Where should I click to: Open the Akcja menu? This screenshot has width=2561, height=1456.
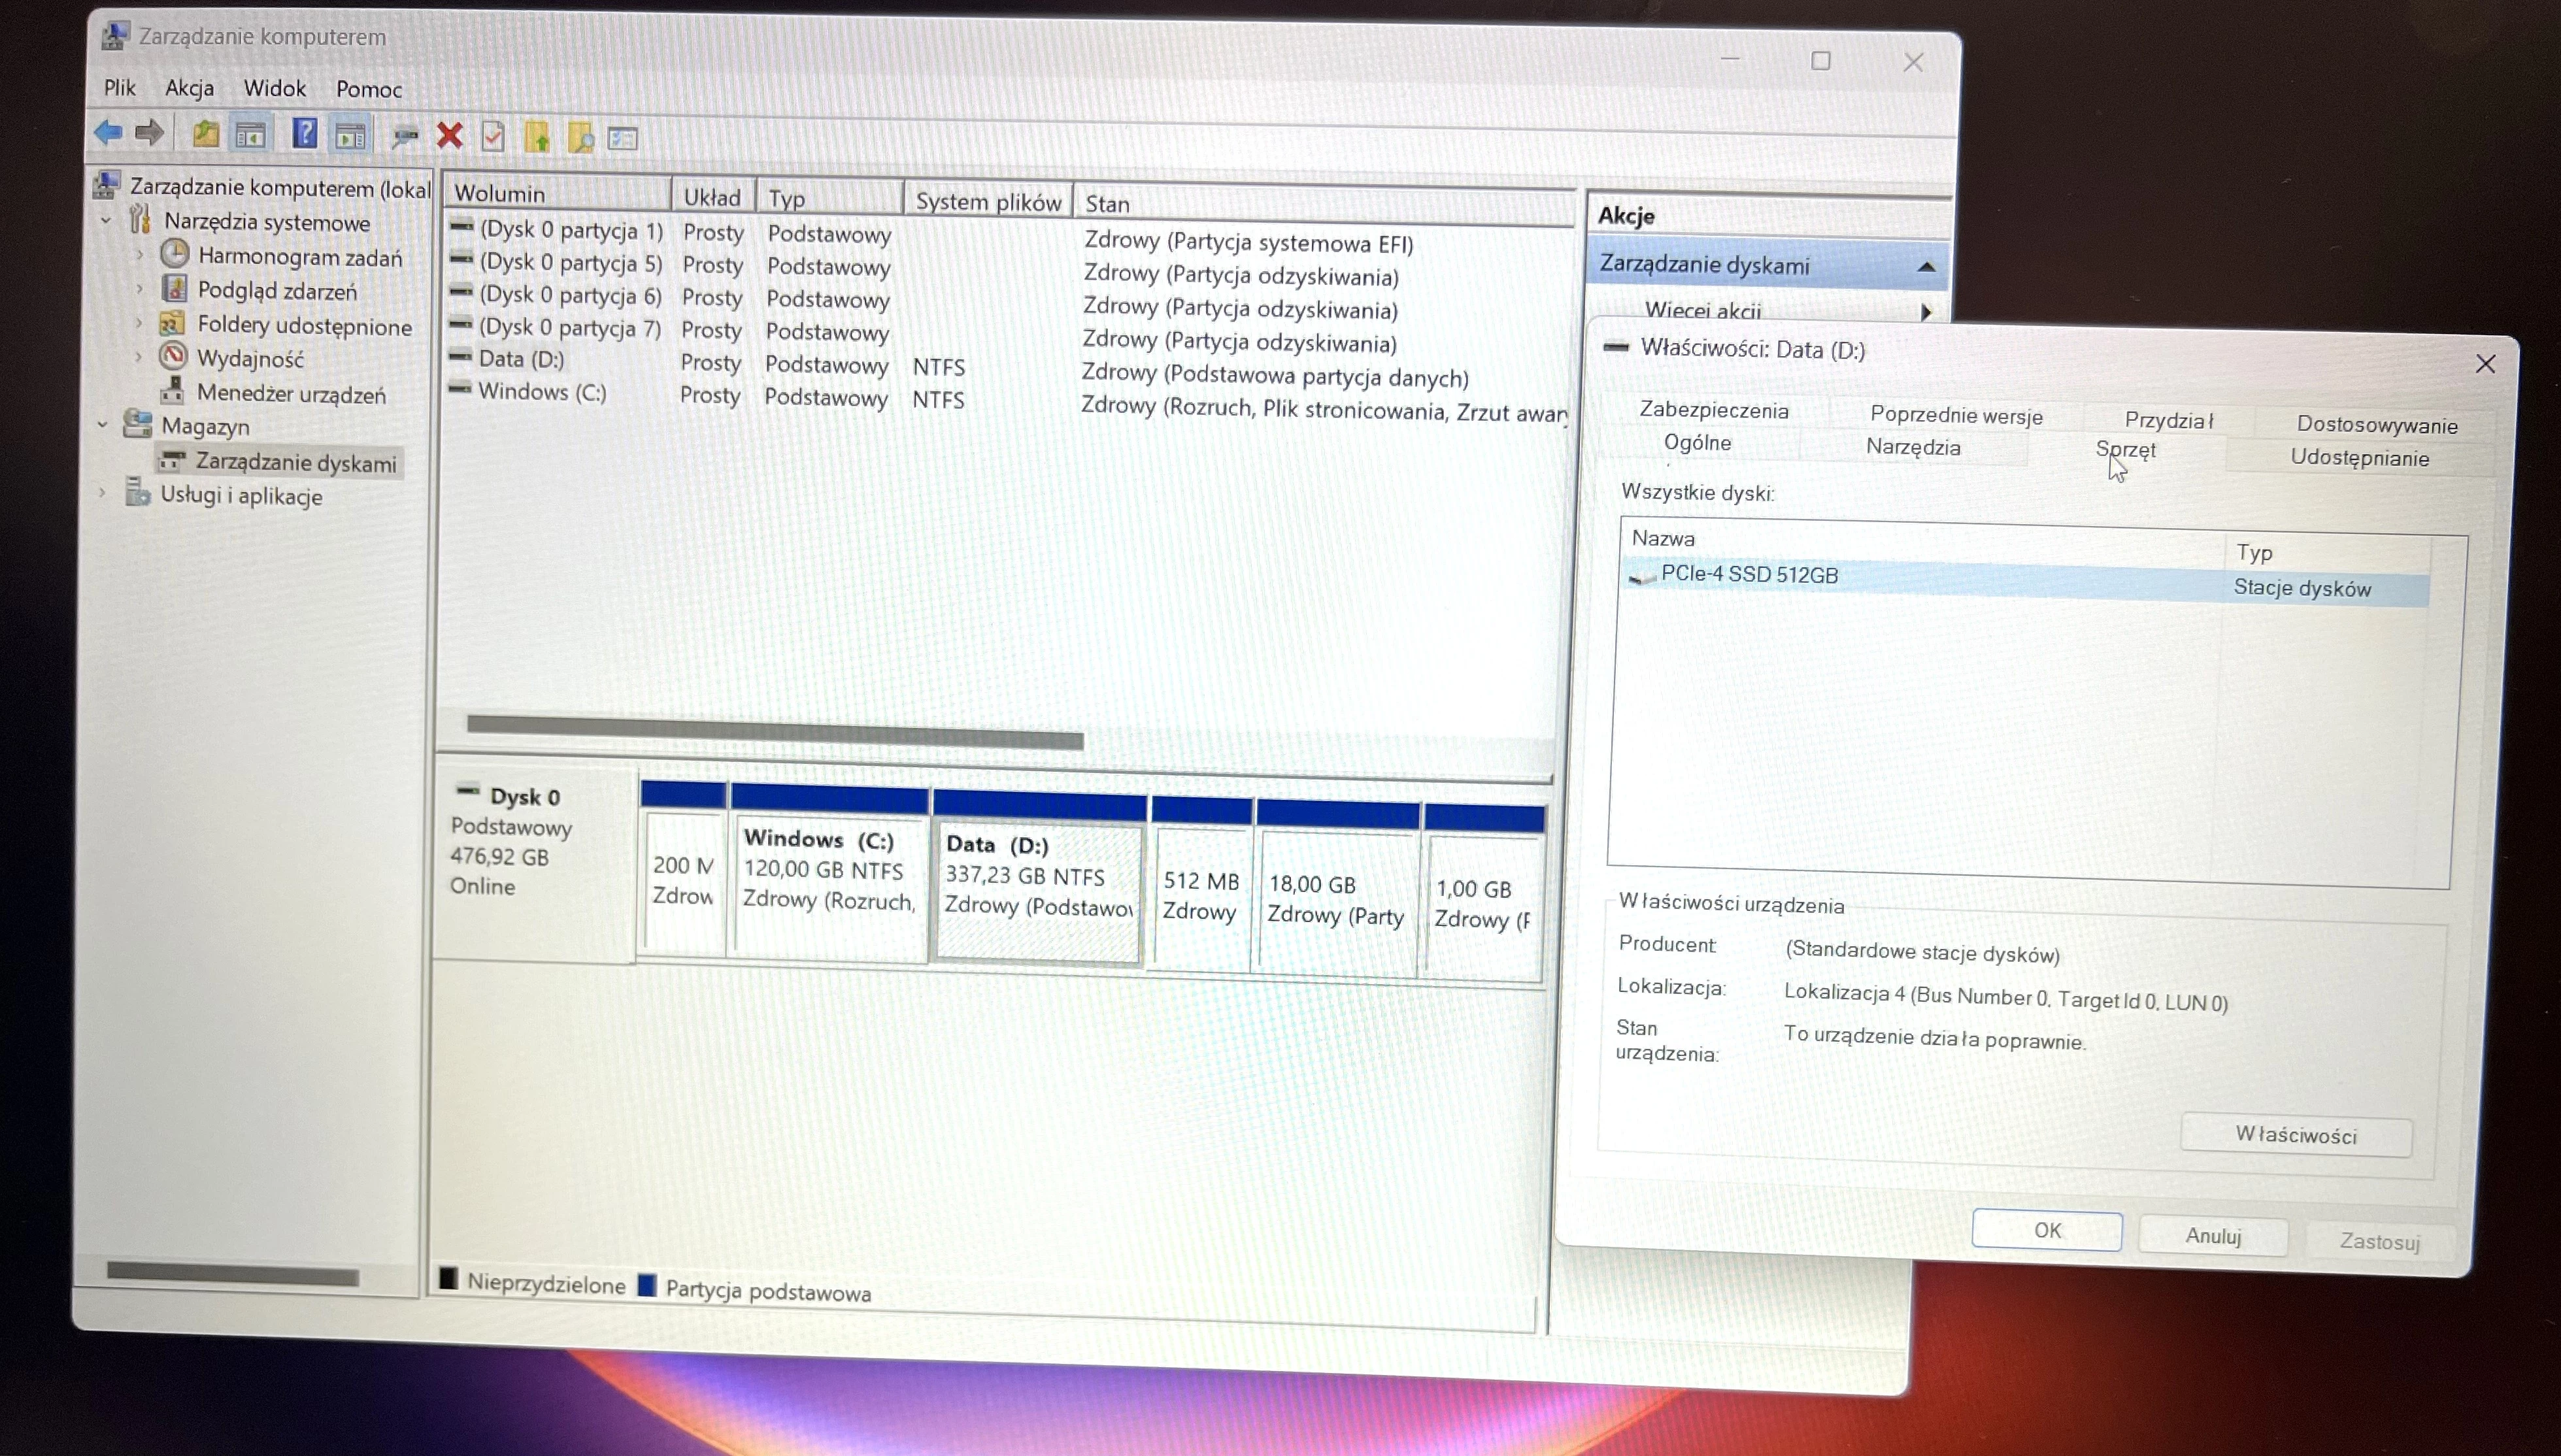[x=189, y=88]
